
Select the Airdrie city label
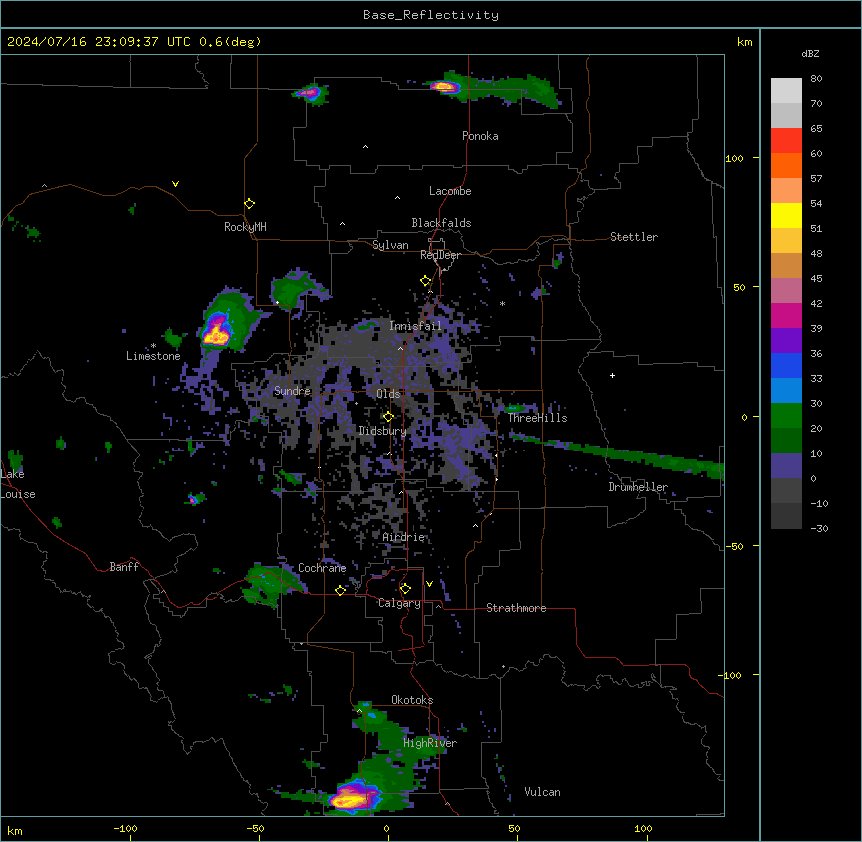pyautogui.click(x=404, y=537)
